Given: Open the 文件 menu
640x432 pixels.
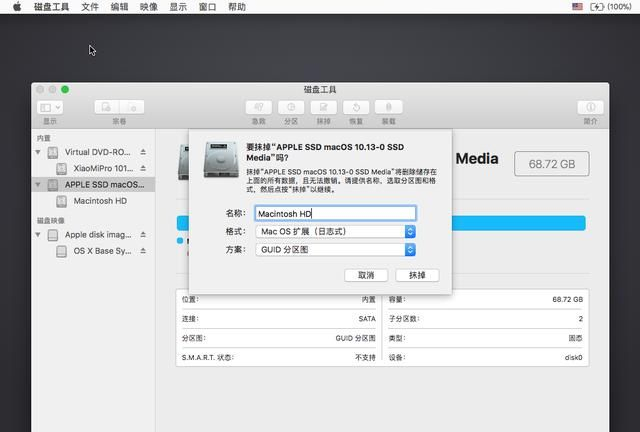Looking at the screenshot, I should [90, 7].
